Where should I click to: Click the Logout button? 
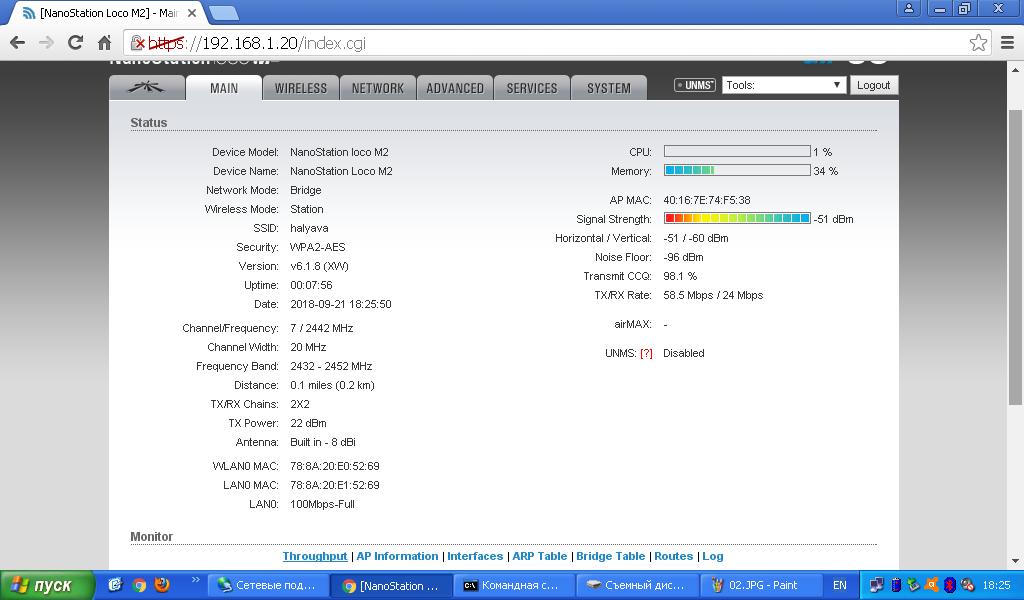874,85
